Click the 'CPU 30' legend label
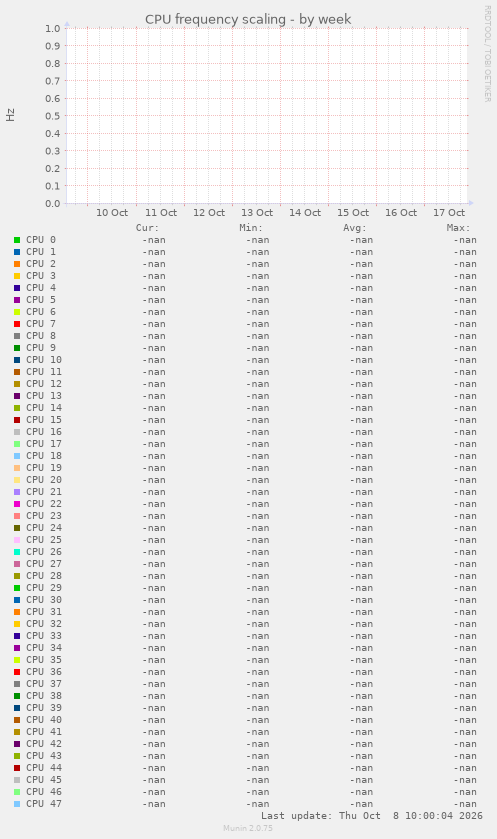 pyautogui.click(x=44, y=599)
